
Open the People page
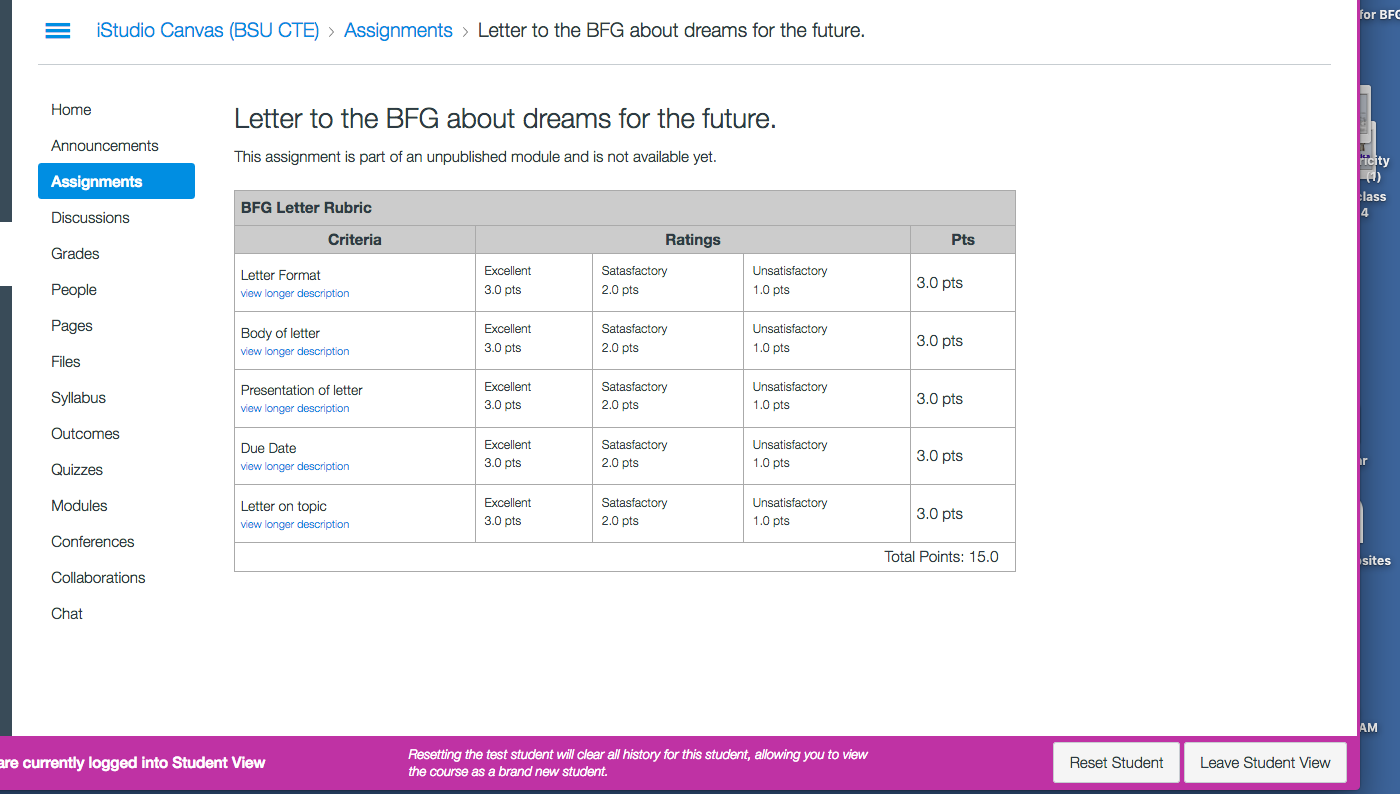tap(74, 290)
